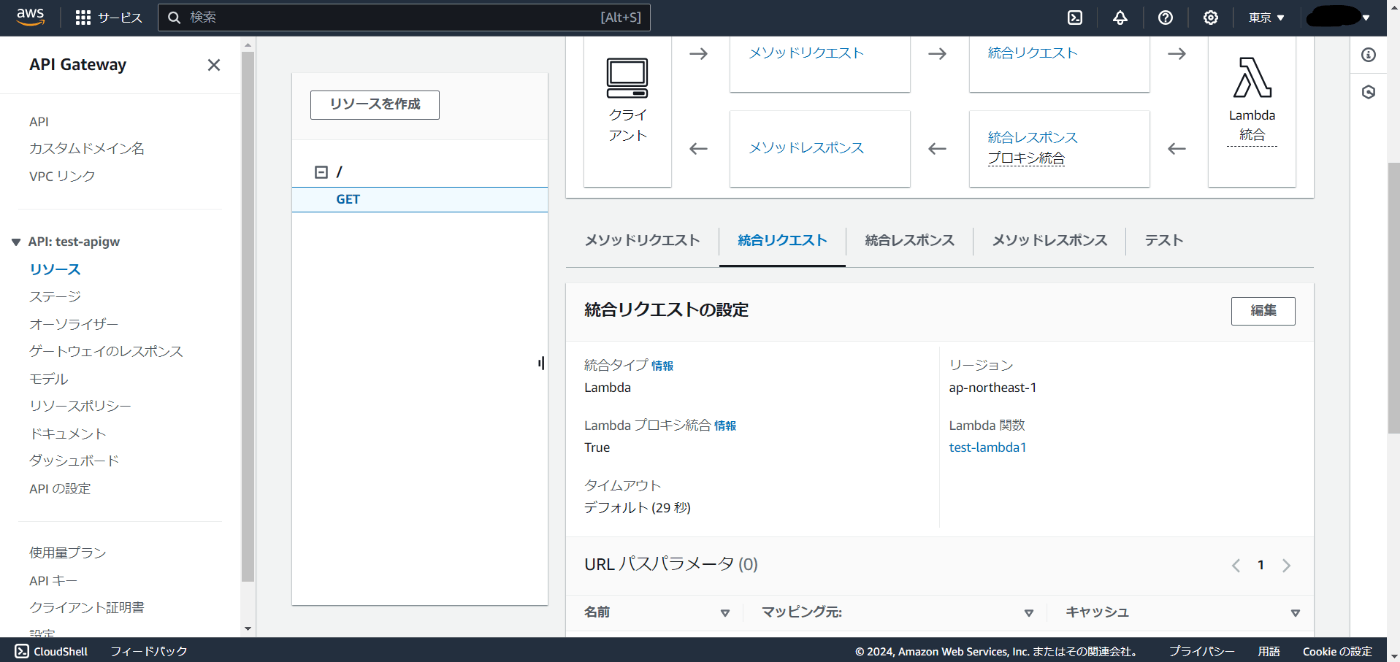
Task: Switch to the 統合レスポンス tab
Action: (910, 241)
